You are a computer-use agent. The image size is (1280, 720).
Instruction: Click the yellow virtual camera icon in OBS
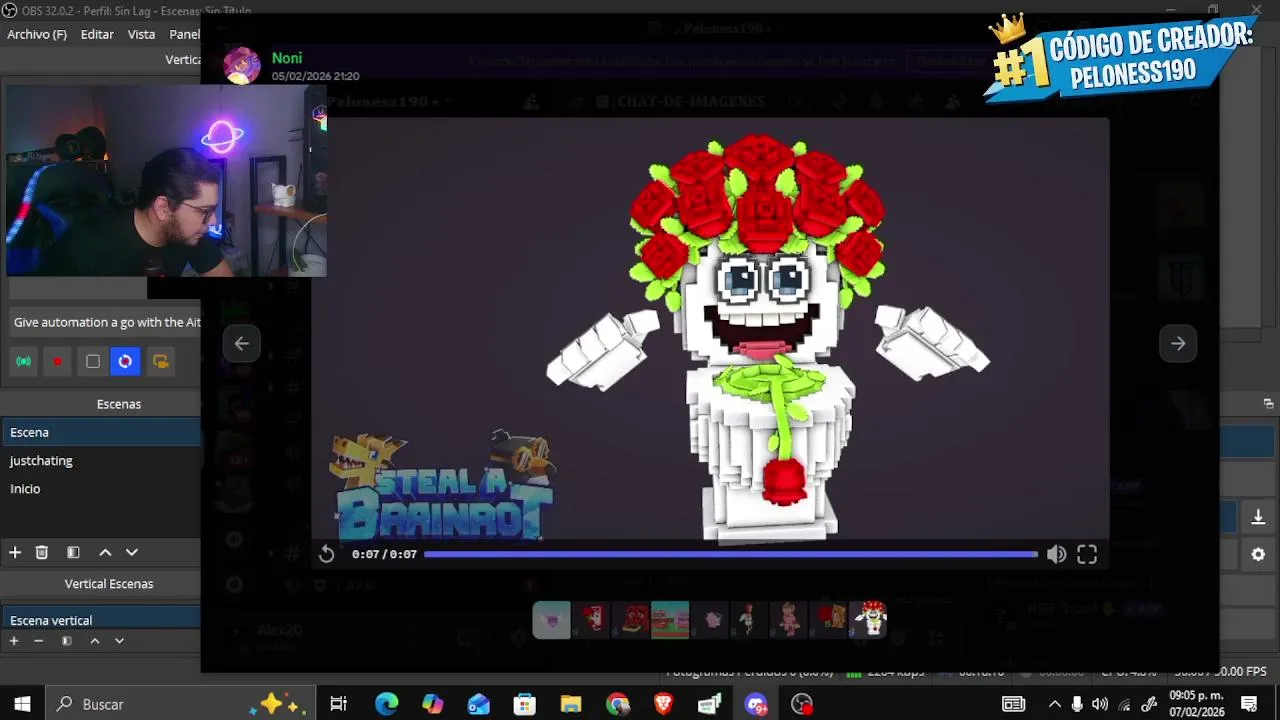tap(160, 361)
